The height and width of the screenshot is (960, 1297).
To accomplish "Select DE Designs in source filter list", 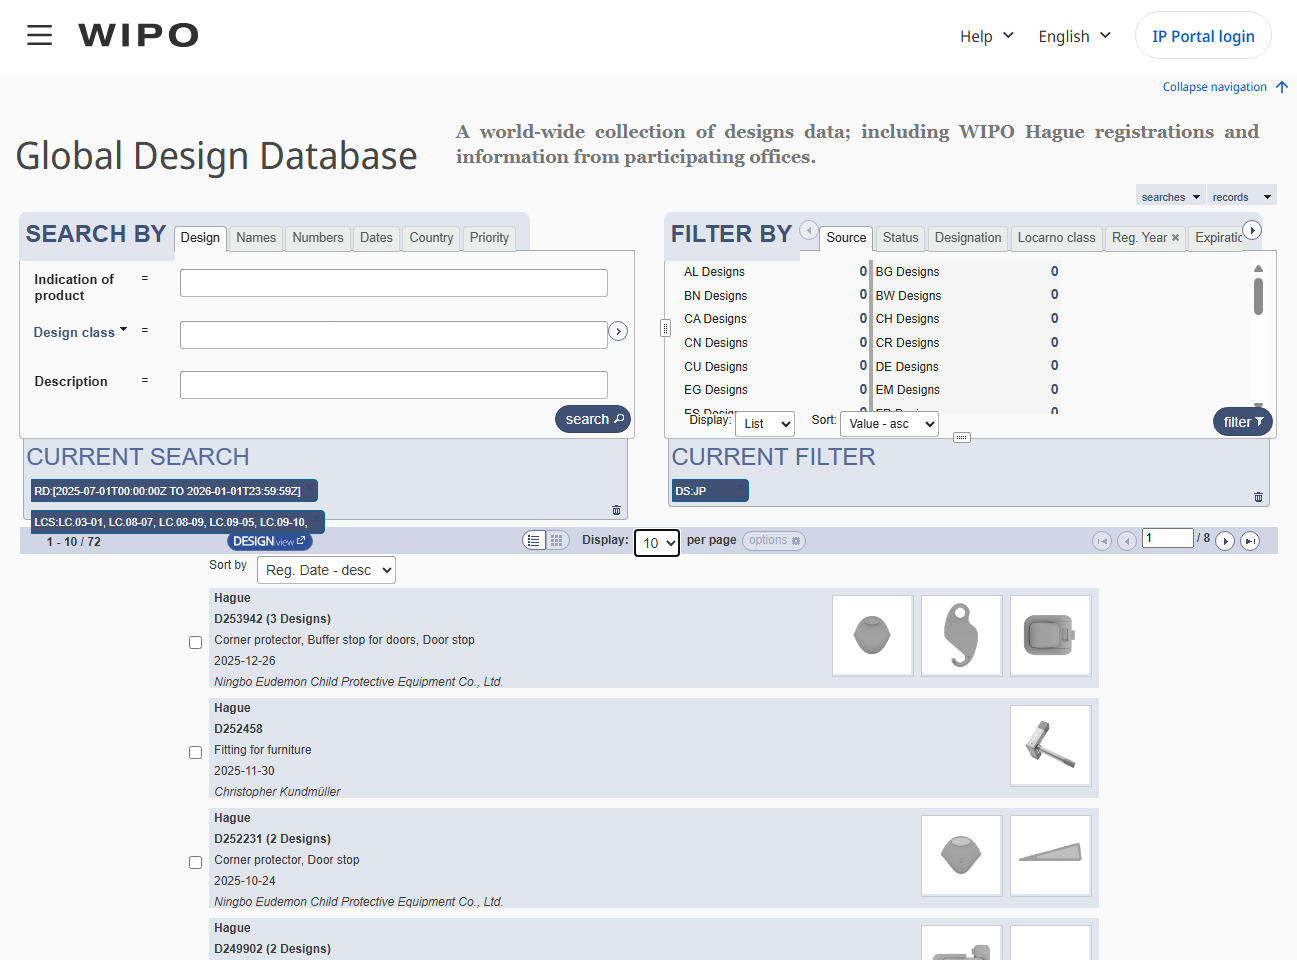I will click(907, 367).
